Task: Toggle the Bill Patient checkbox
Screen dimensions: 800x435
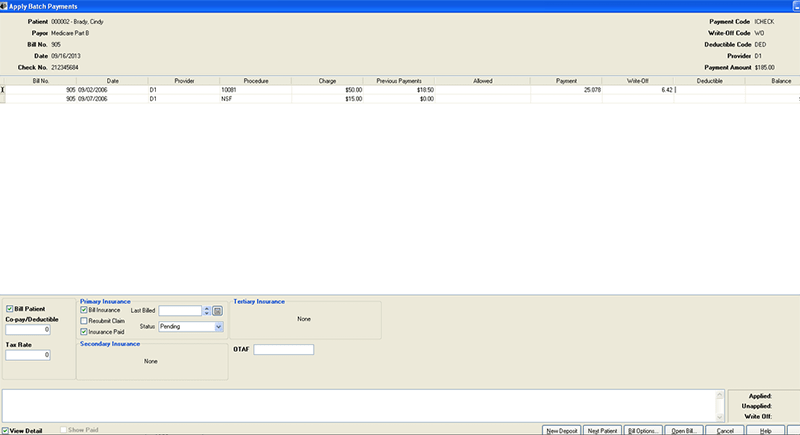Action: (10, 310)
